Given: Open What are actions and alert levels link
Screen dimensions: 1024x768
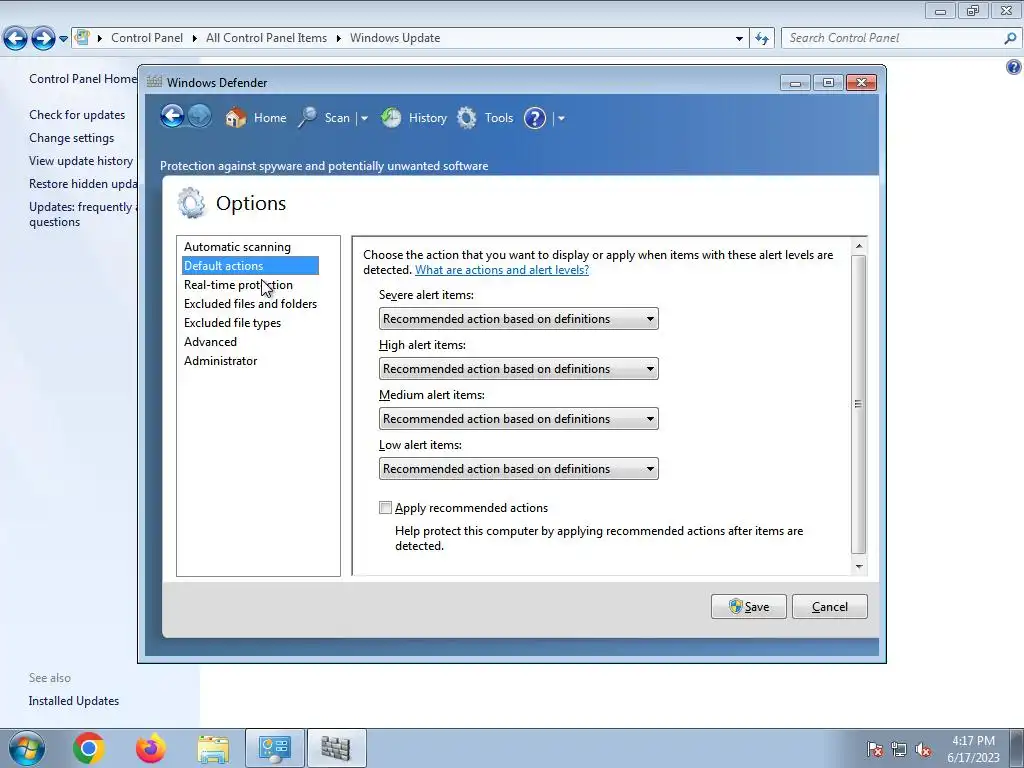Looking at the screenshot, I should [502, 270].
